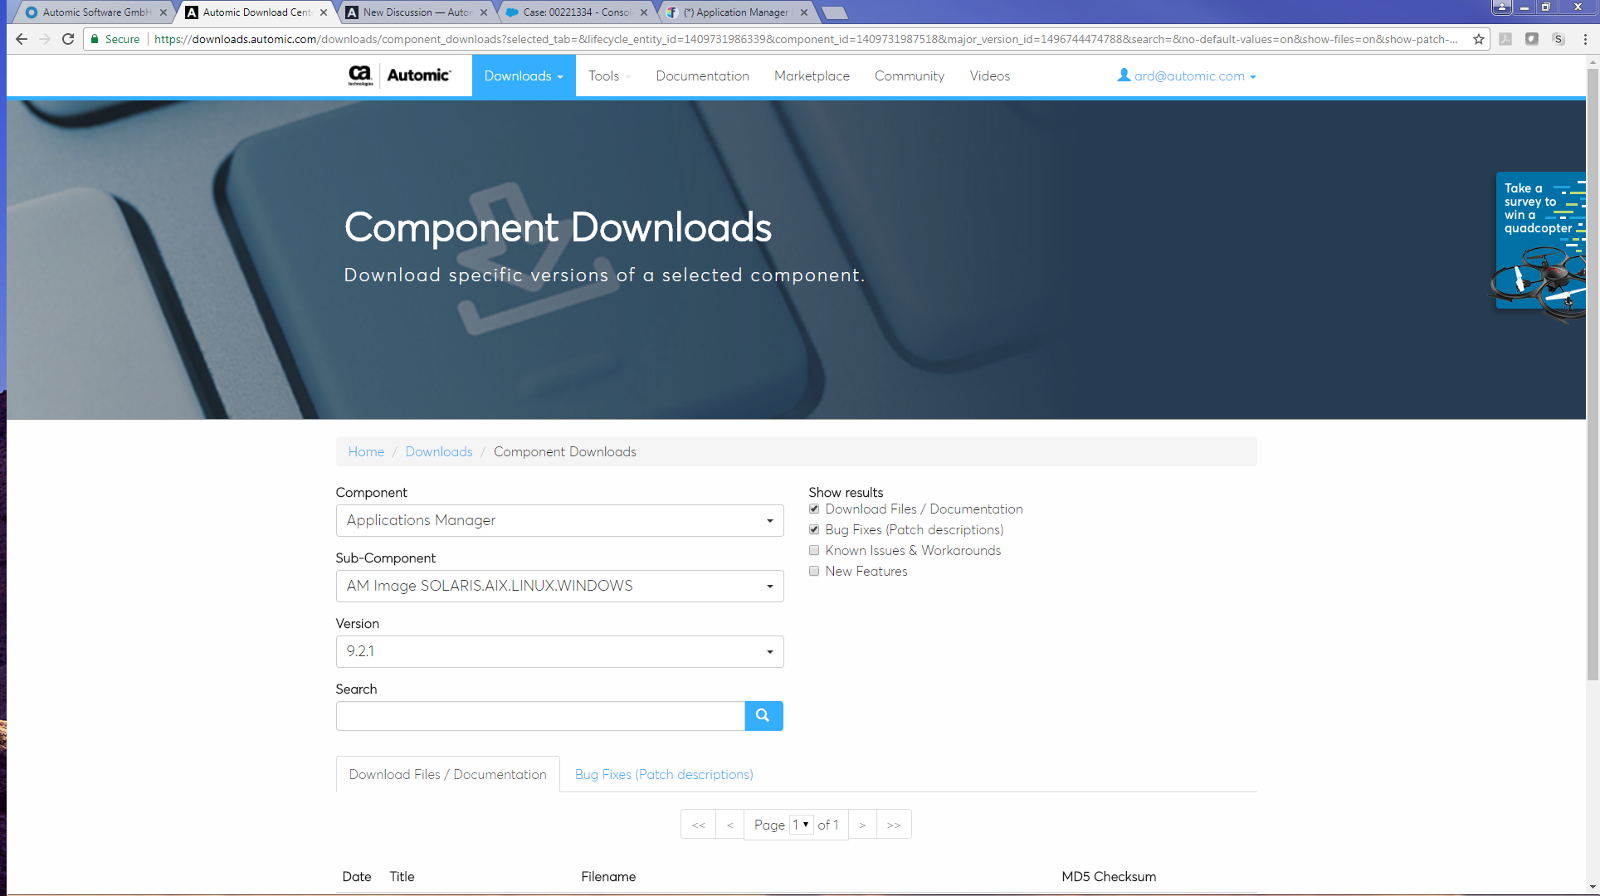Click the browser address bar URL
Screen dimensions: 1600x896
click(x=805, y=39)
